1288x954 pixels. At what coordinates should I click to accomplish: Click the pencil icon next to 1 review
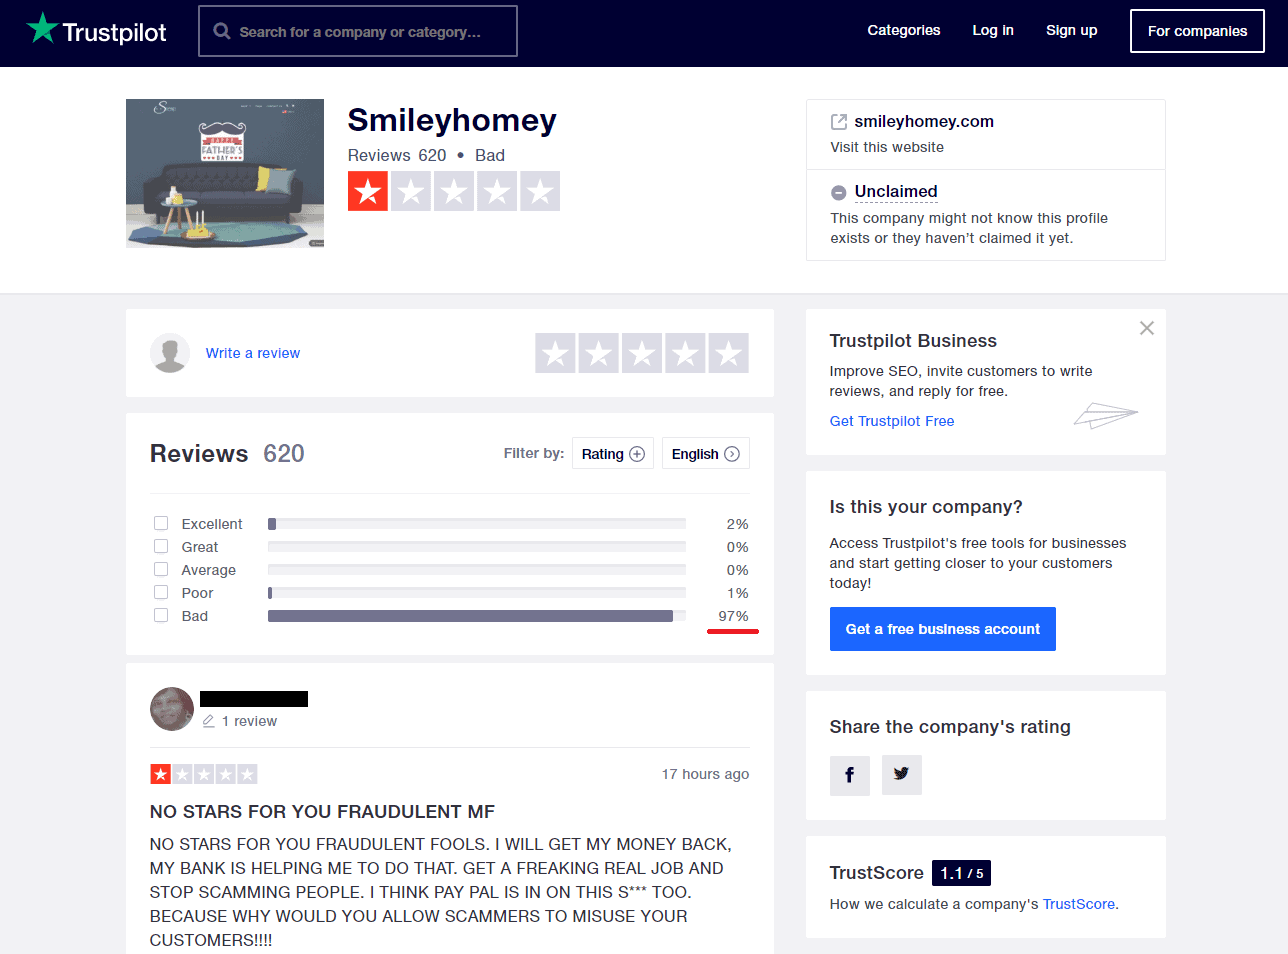tap(209, 721)
